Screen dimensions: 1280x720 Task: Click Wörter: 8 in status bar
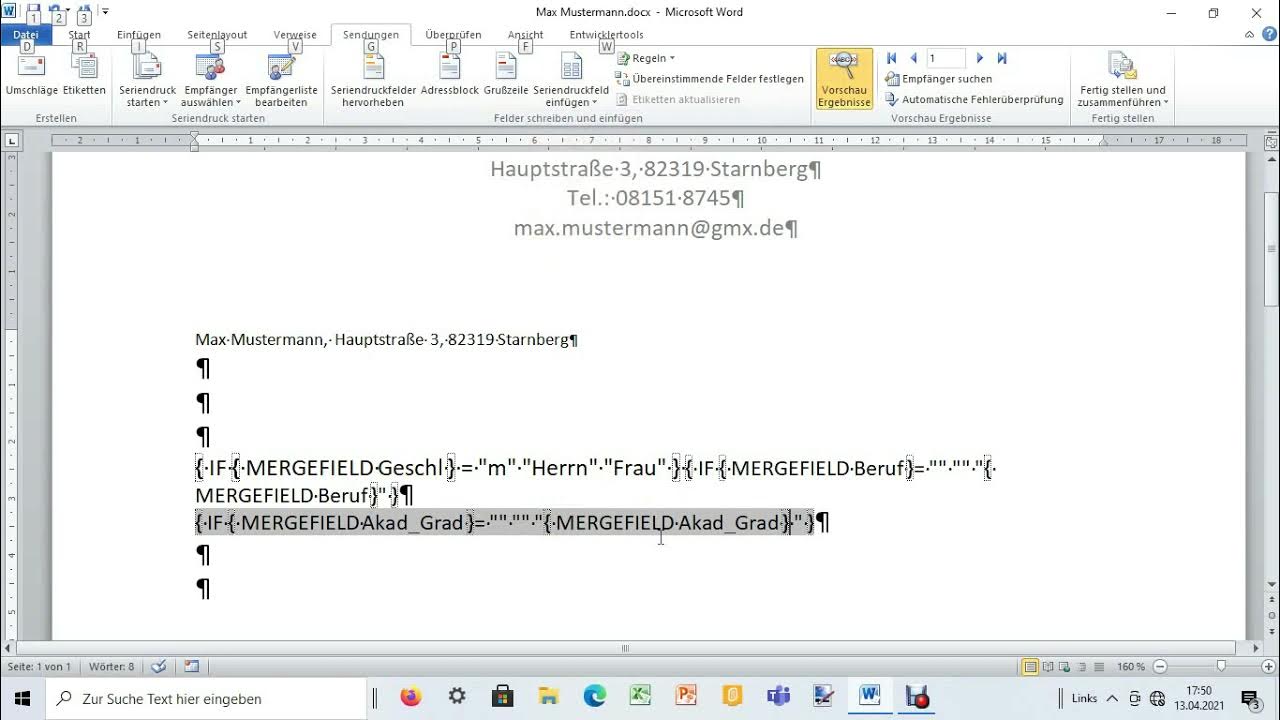coord(111,666)
